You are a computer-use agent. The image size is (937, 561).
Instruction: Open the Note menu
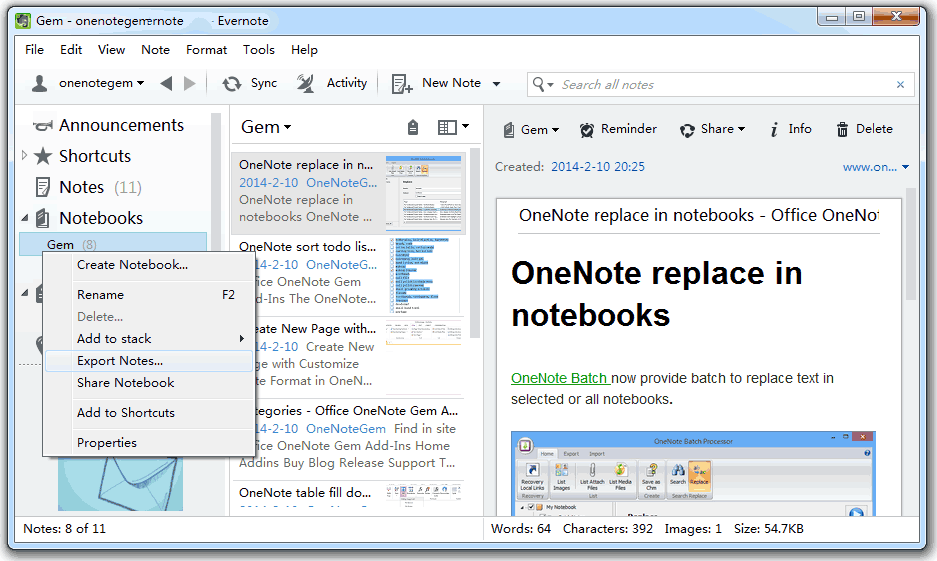[x=155, y=50]
